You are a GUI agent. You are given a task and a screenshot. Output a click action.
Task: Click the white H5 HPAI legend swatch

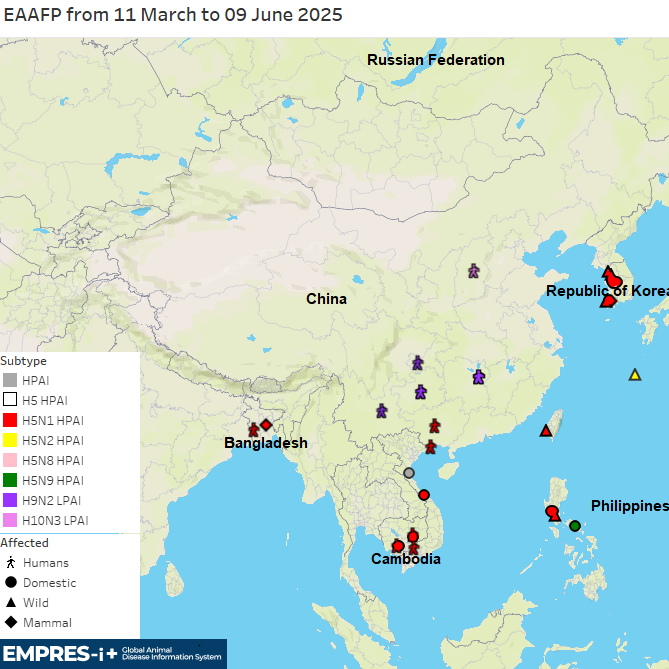click(x=10, y=400)
